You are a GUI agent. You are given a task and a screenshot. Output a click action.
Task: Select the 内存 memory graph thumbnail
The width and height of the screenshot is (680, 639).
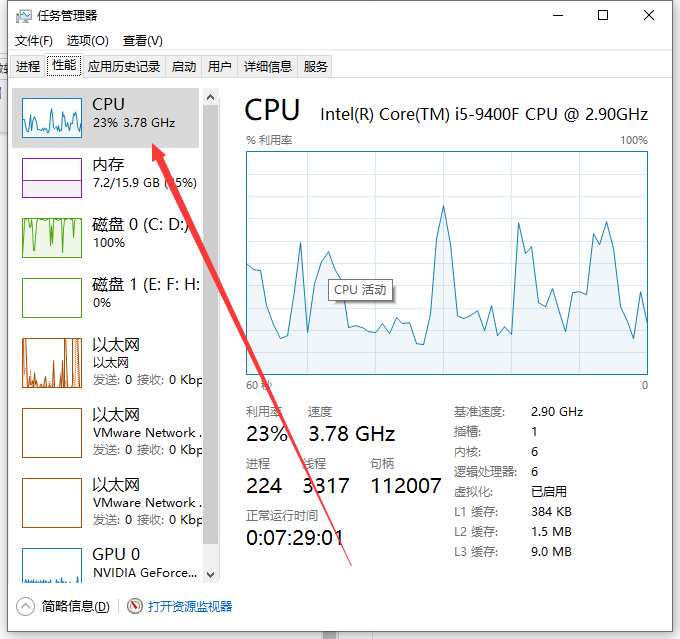[x=52, y=177]
